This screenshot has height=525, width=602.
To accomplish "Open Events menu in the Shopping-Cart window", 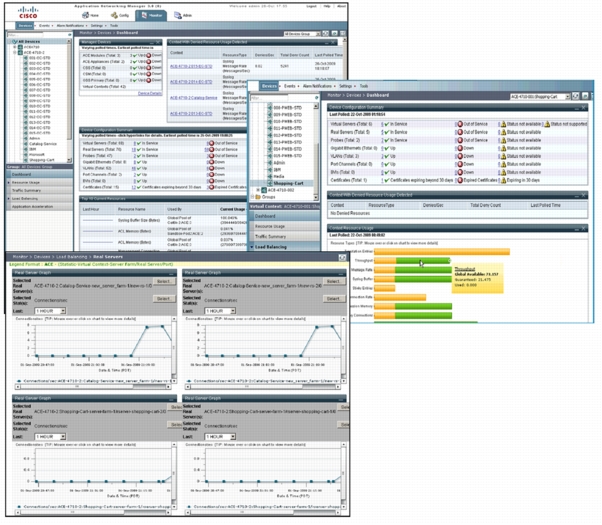I will [289, 86].
